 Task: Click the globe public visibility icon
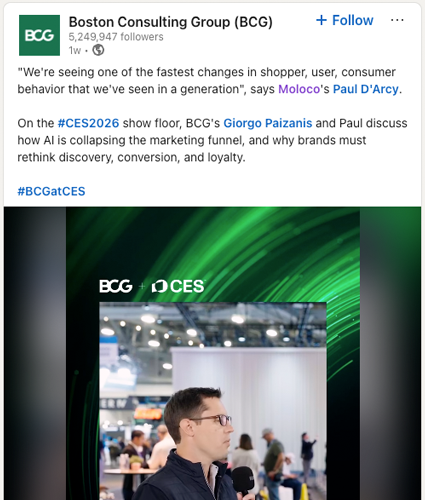pos(98,50)
